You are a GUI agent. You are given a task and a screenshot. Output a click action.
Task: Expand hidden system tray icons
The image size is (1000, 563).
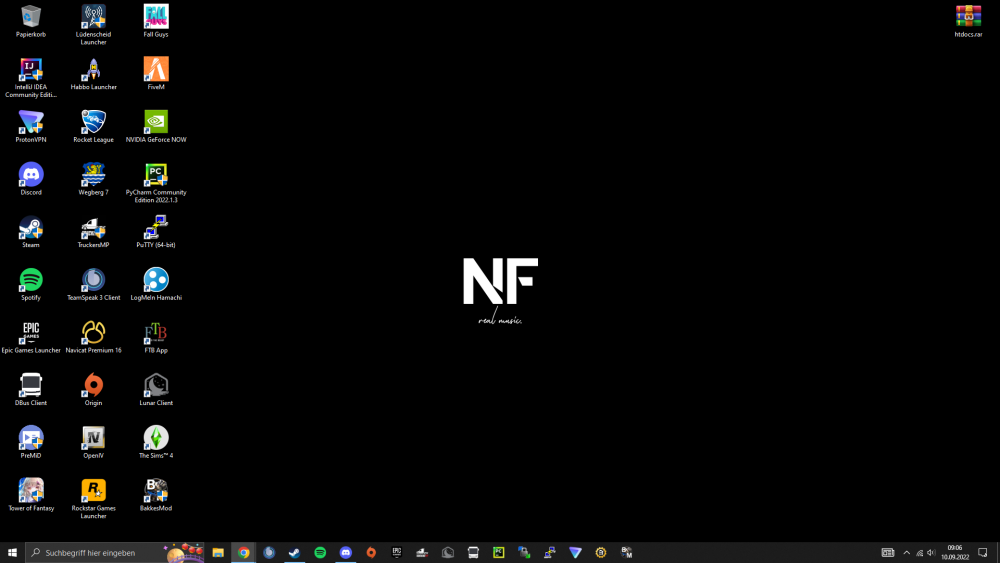tap(906, 552)
